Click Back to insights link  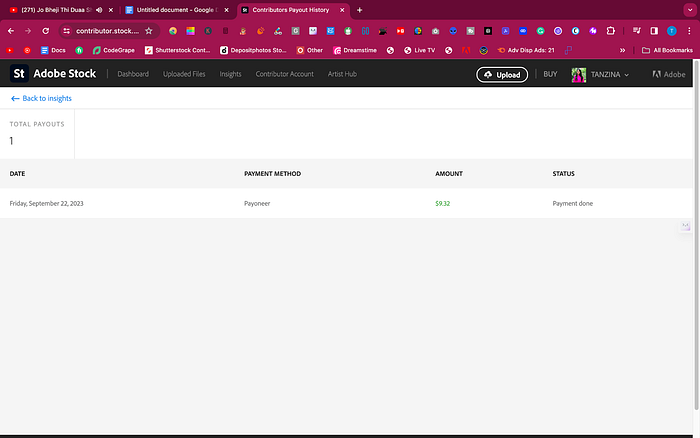click(x=41, y=98)
